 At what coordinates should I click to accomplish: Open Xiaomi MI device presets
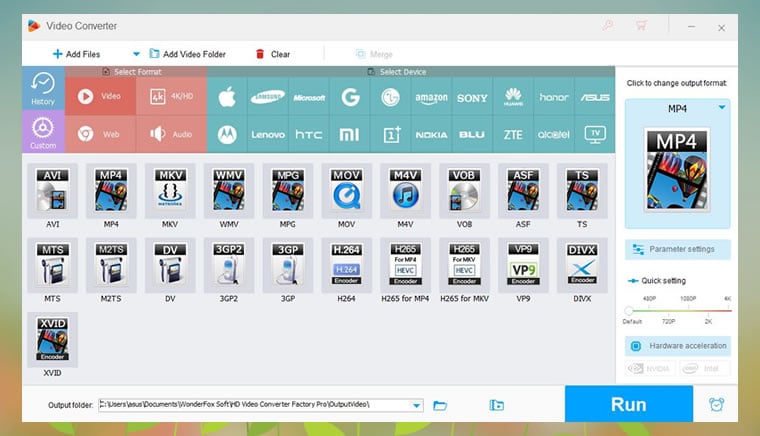click(x=350, y=134)
